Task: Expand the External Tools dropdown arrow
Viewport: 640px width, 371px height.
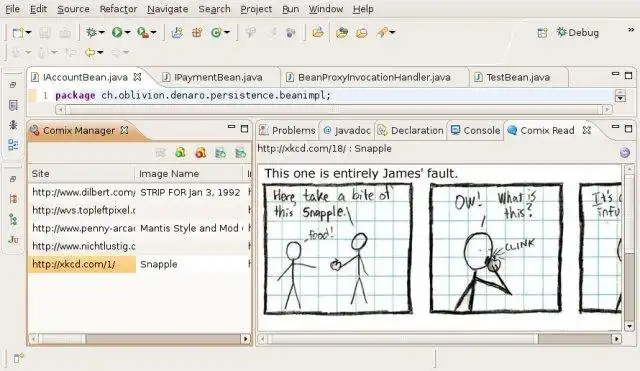Action: click(x=153, y=33)
